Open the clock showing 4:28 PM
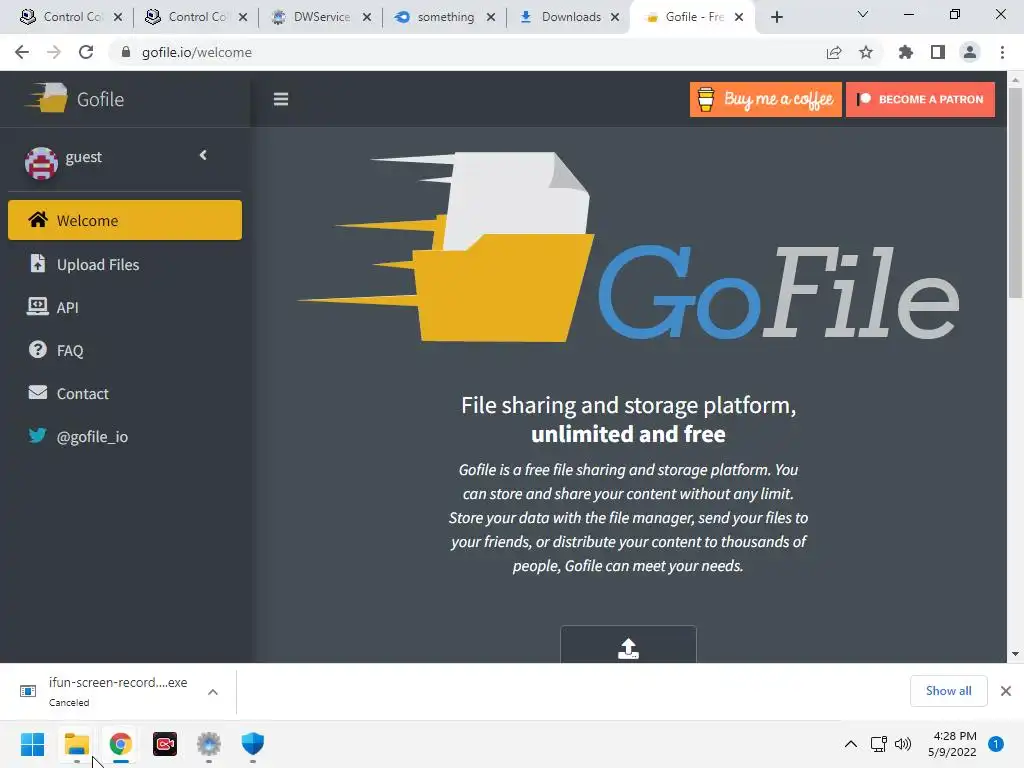This screenshot has width=1024, height=768. tap(952, 744)
